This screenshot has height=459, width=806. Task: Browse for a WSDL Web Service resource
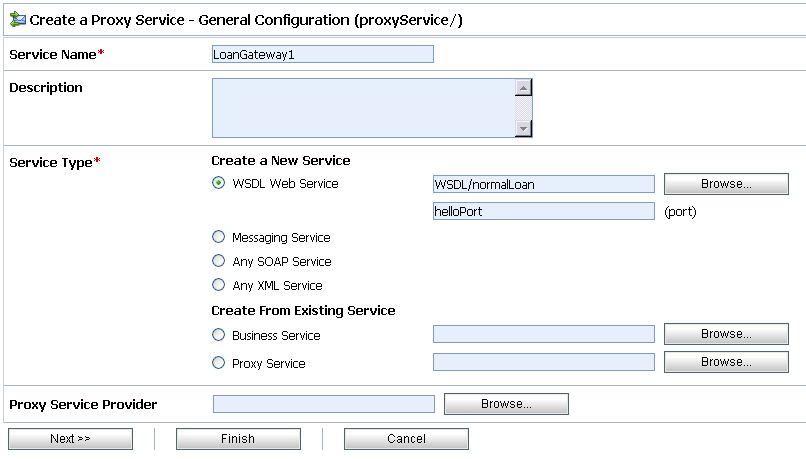tap(726, 184)
